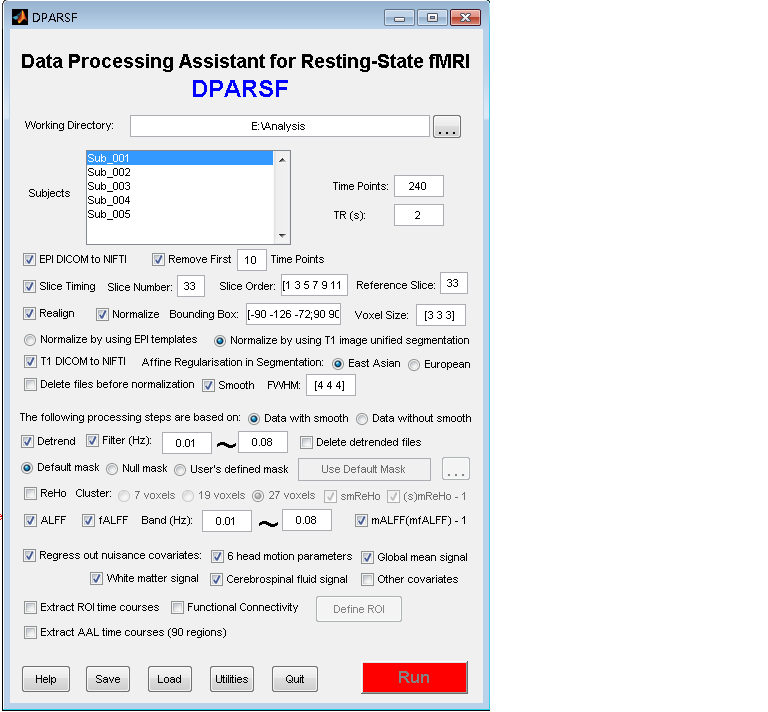Click the Filter lower bound 0.01 field
768x712 pixels.
[x=187, y=443]
